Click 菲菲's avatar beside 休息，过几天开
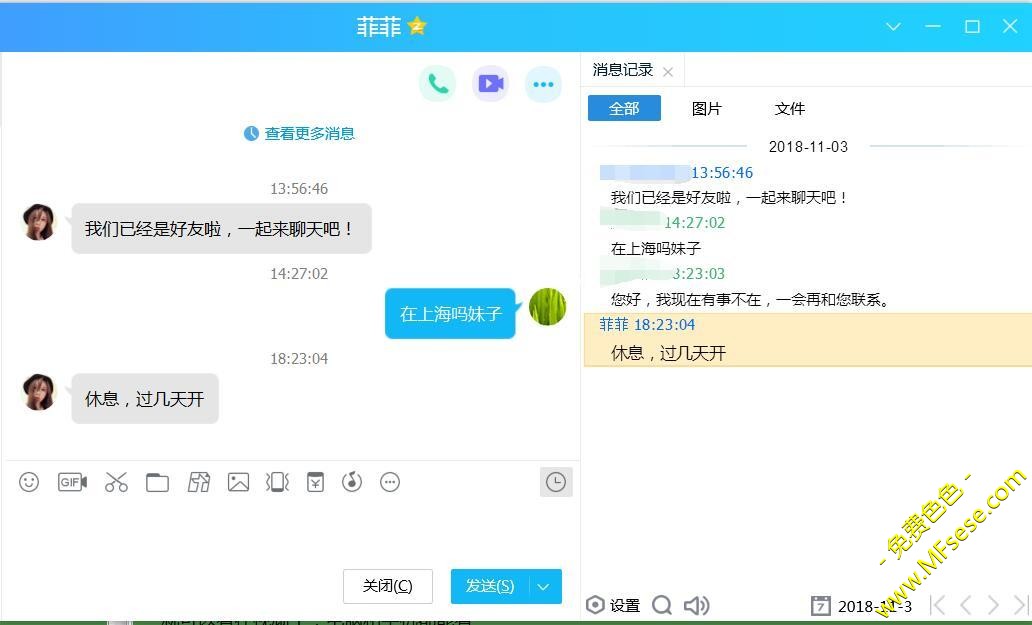The width and height of the screenshot is (1032, 625). tap(39, 393)
